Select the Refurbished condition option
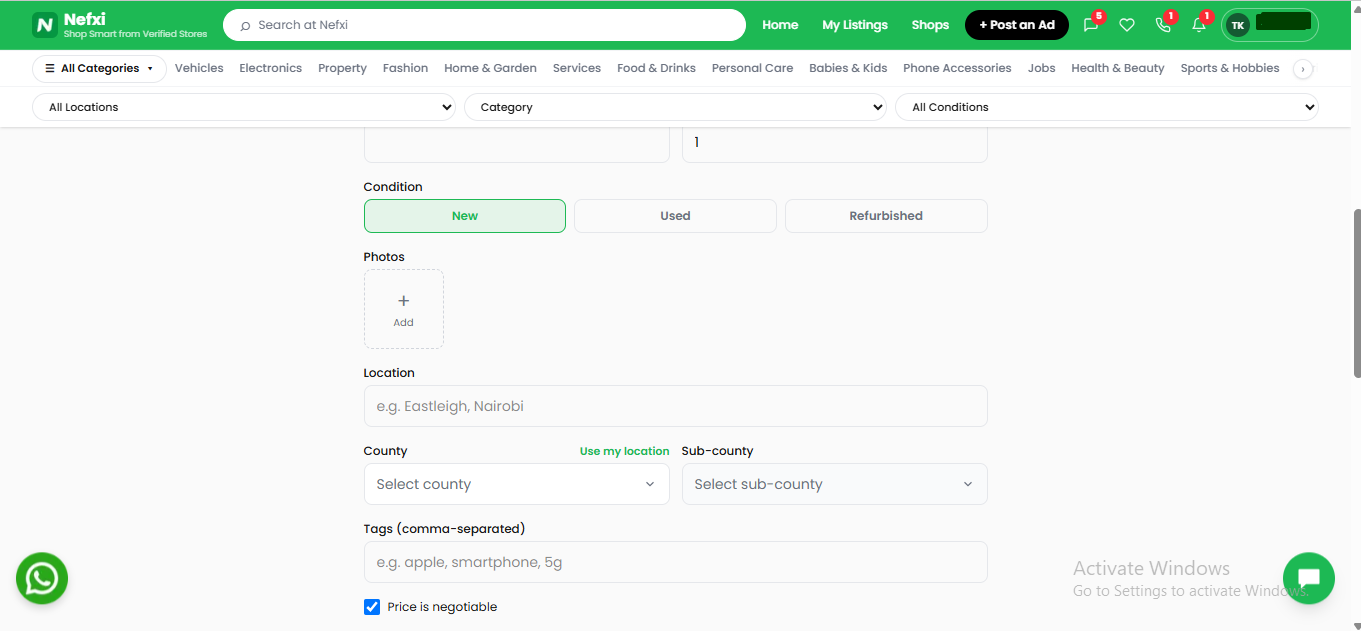Viewport: 1361px width, 631px height. [886, 216]
